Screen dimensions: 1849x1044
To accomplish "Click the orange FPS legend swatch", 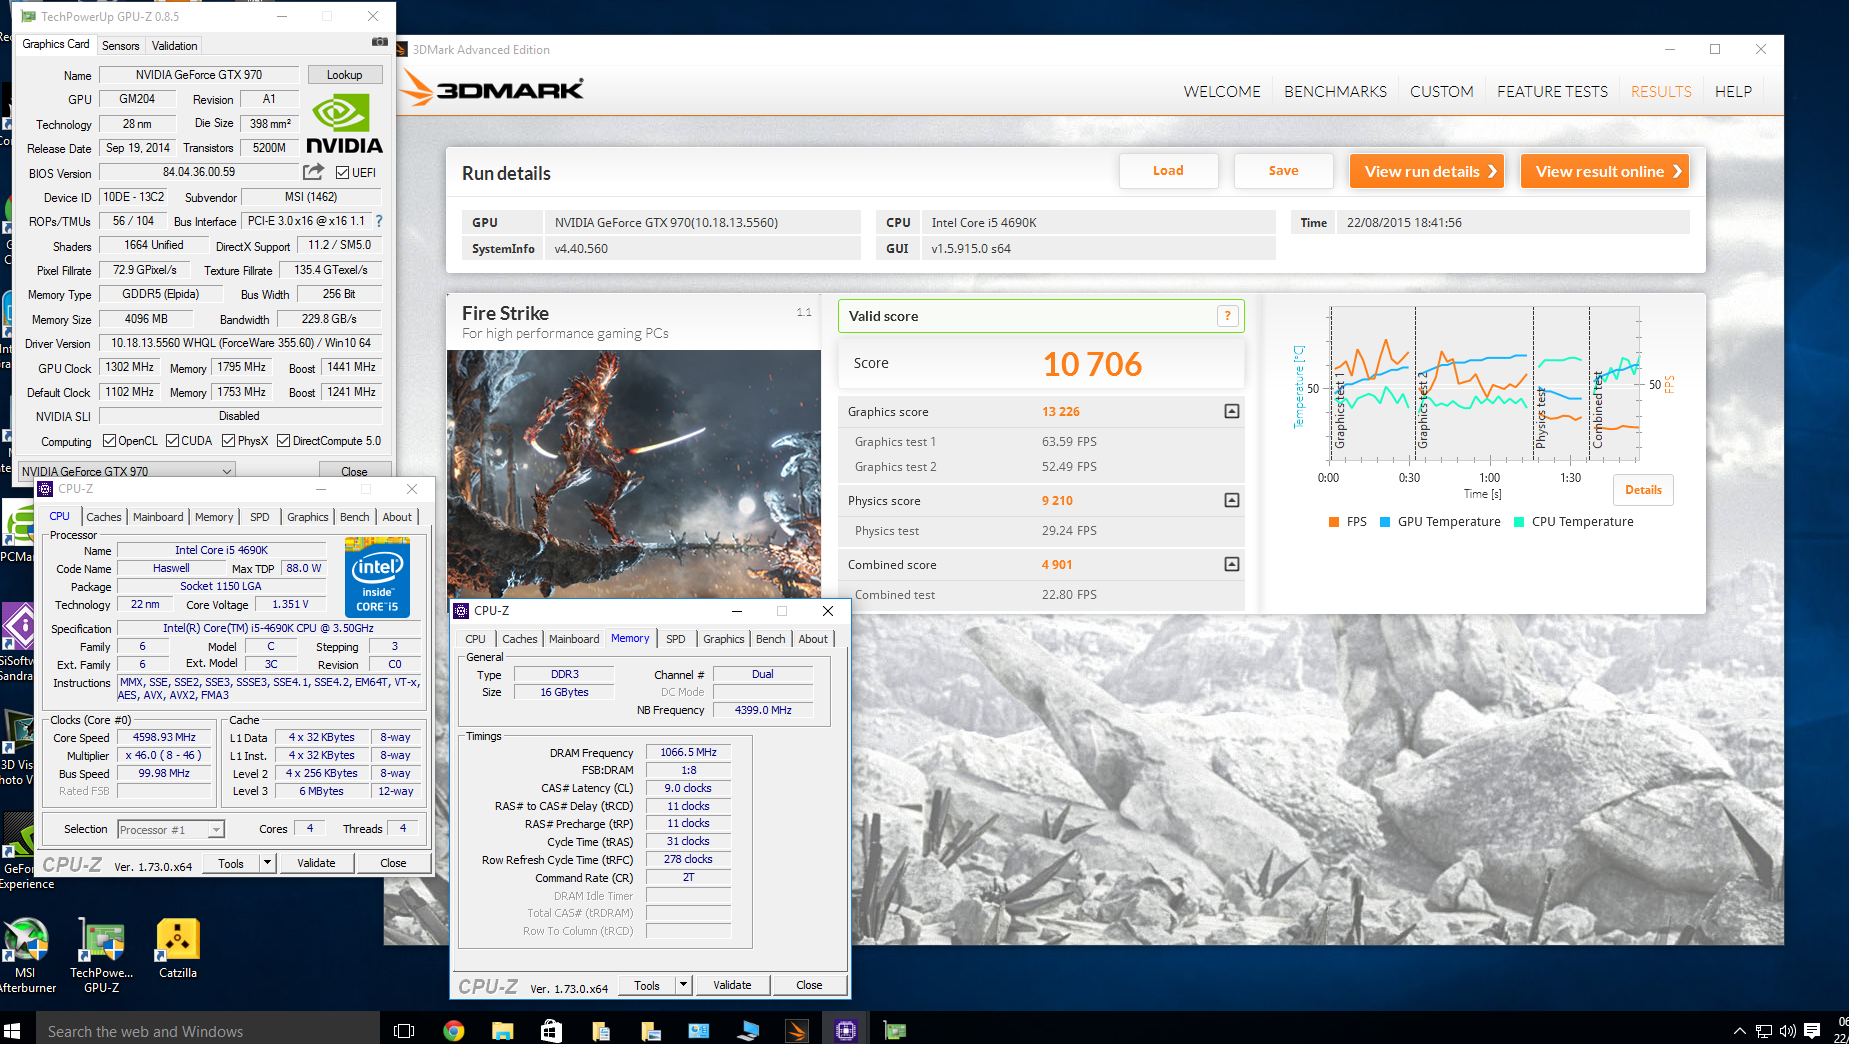I will tap(1334, 522).
